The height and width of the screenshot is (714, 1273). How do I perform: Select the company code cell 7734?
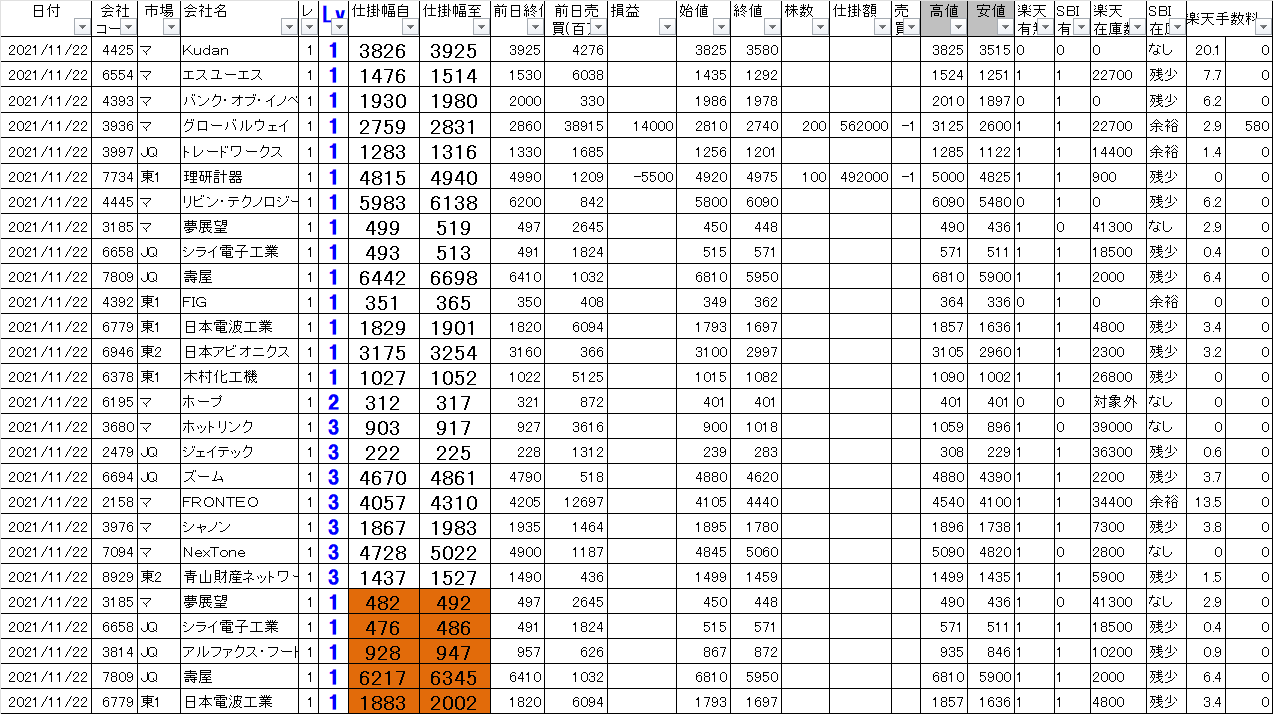(x=115, y=176)
